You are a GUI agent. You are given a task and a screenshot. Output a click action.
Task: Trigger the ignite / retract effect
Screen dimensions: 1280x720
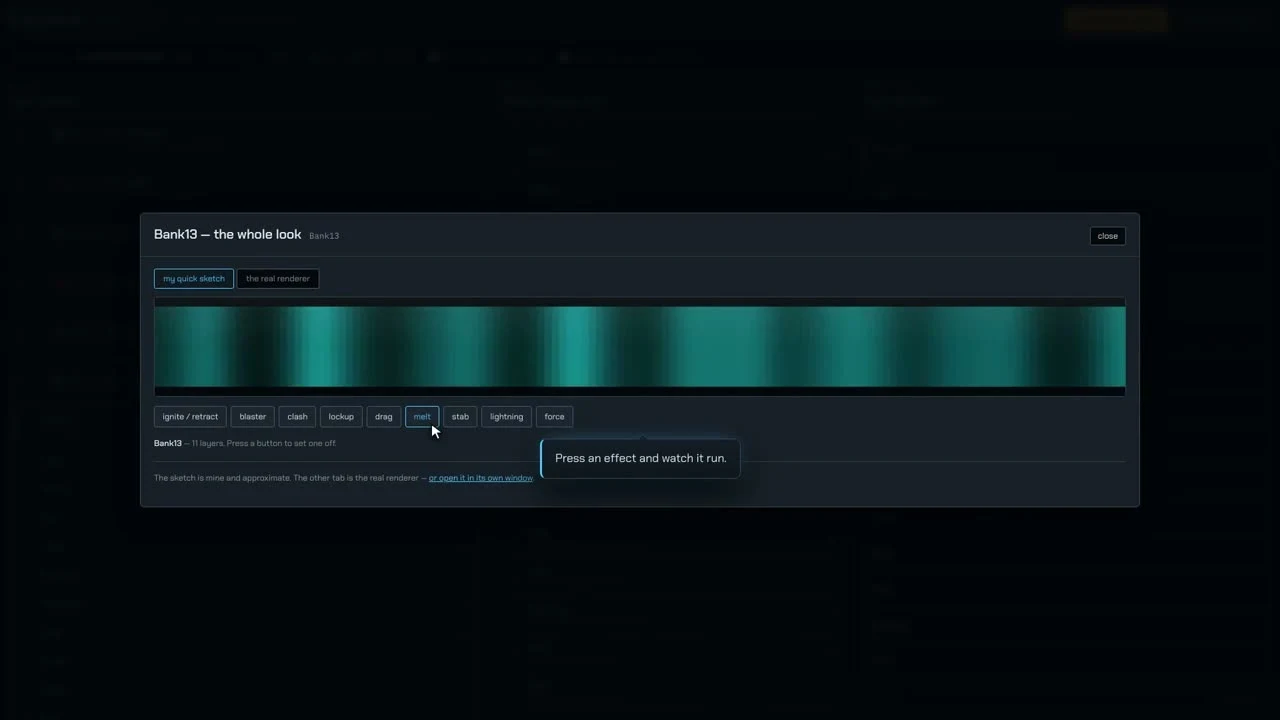(x=190, y=417)
